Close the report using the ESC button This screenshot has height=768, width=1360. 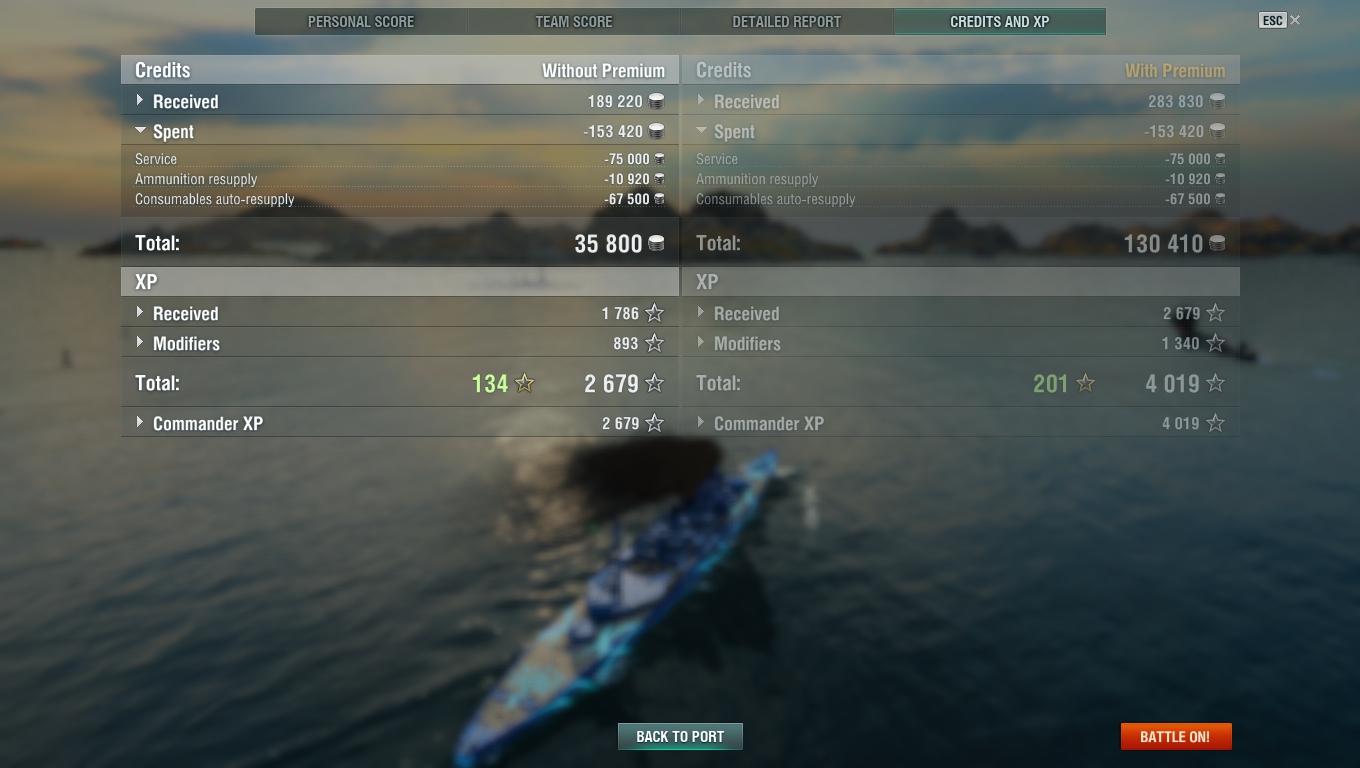[1272, 20]
